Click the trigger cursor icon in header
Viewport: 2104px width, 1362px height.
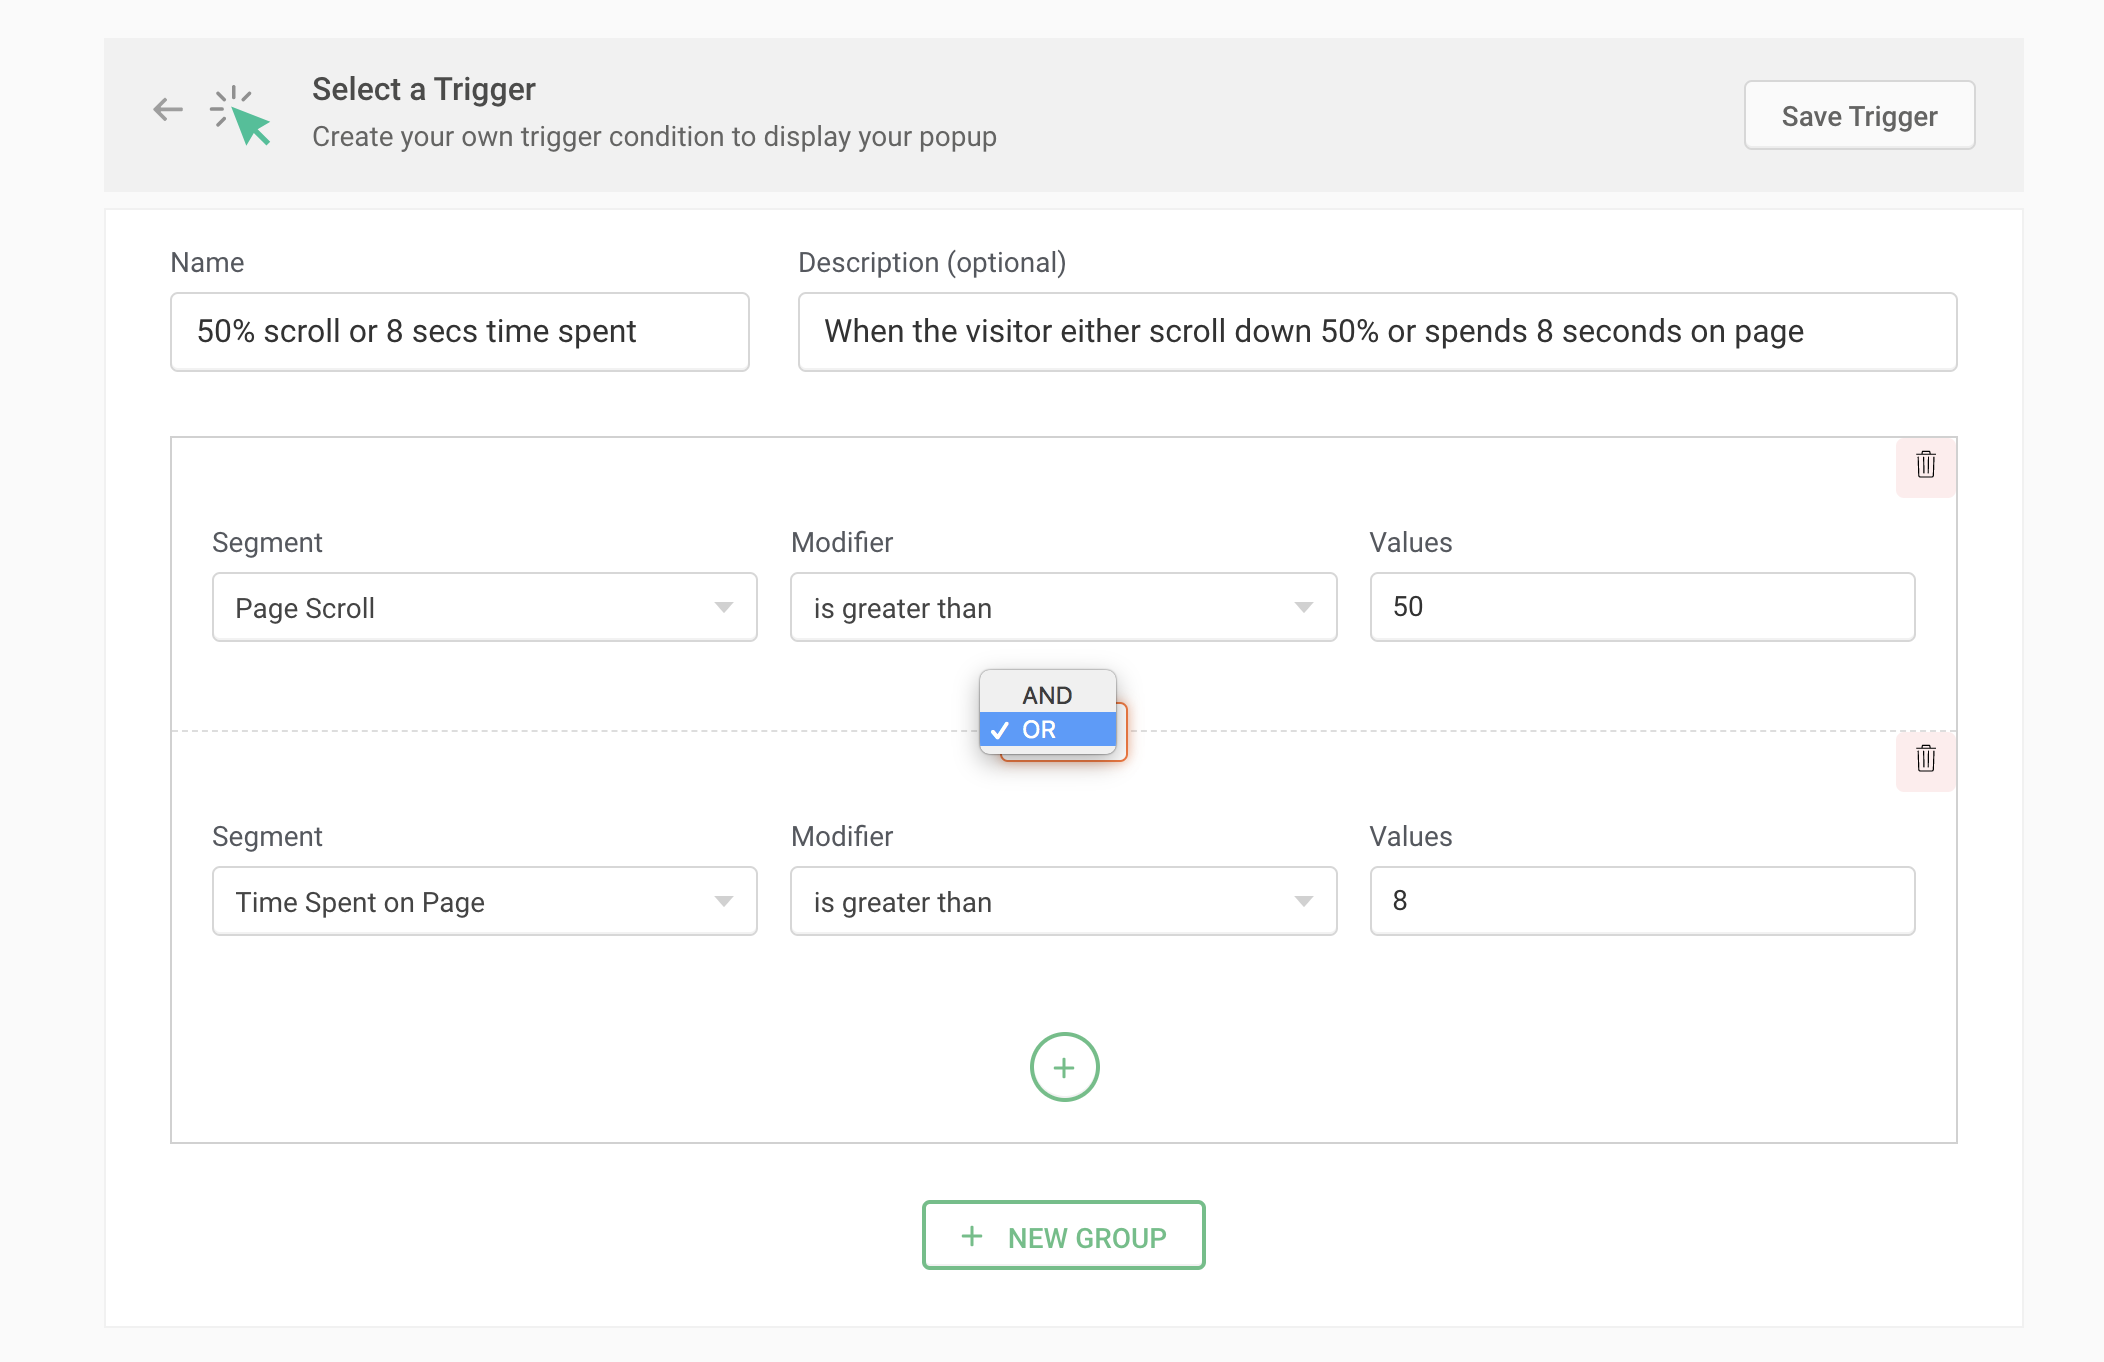(x=242, y=117)
